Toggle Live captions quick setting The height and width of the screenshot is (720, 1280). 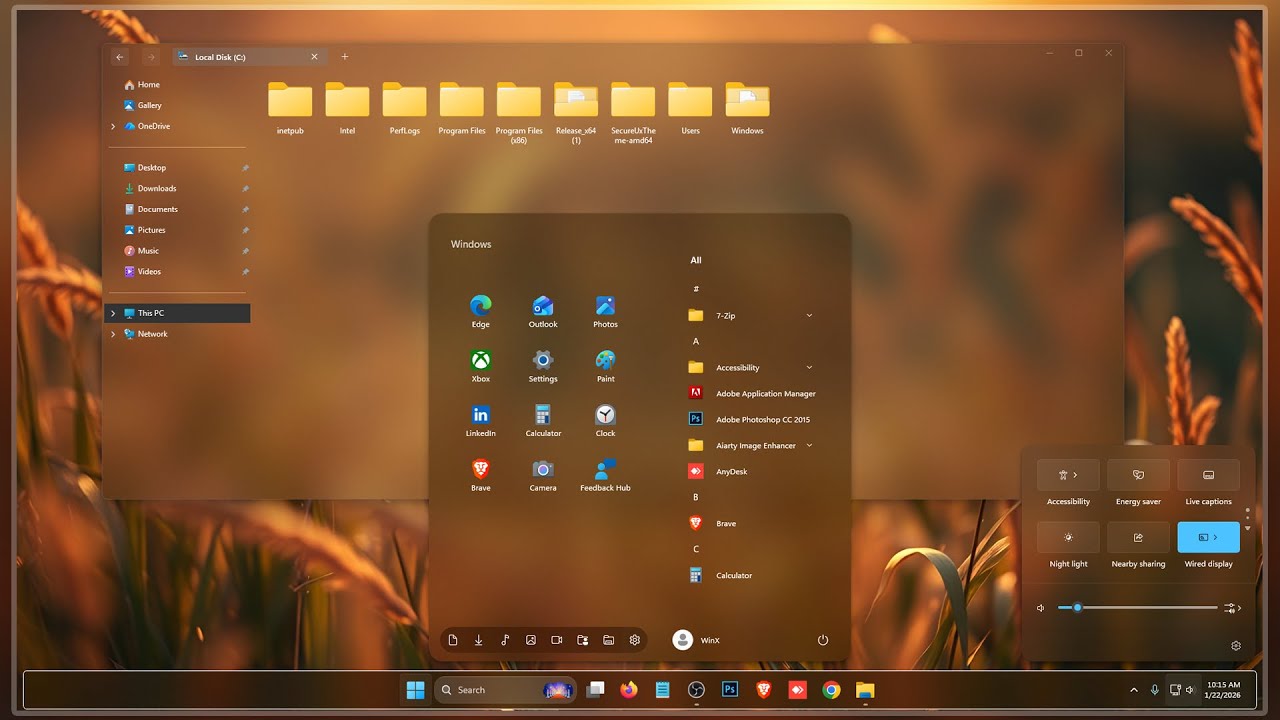coord(1209,475)
